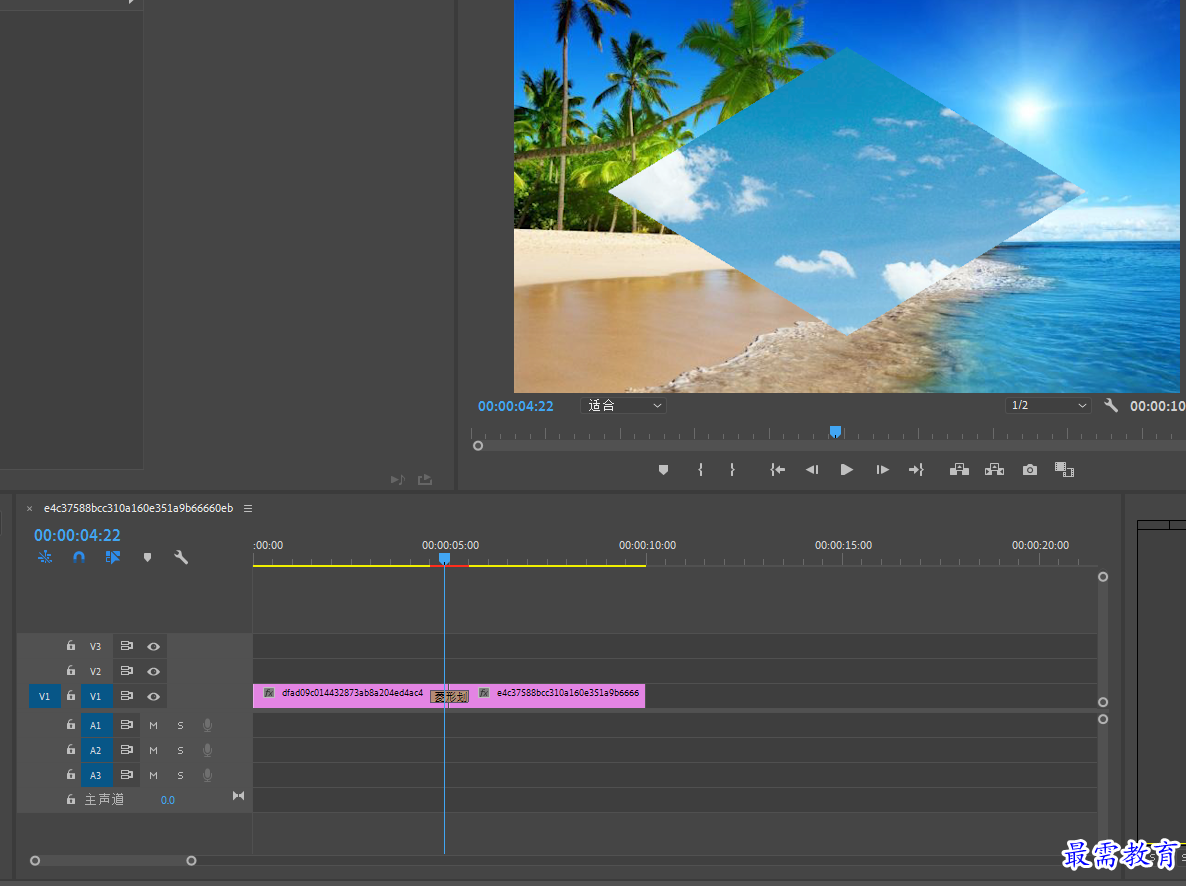Viewport: 1186px width, 886px height.
Task: Toggle sync lock on A2 track
Action: pos(126,750)
